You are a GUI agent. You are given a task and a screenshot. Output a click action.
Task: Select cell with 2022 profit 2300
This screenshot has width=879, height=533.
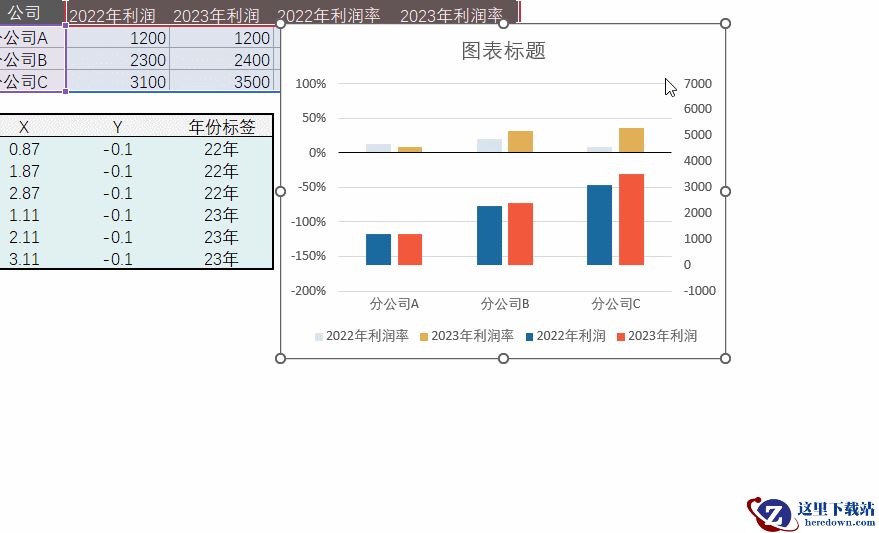pyautogui.click(x=118, y=60)
